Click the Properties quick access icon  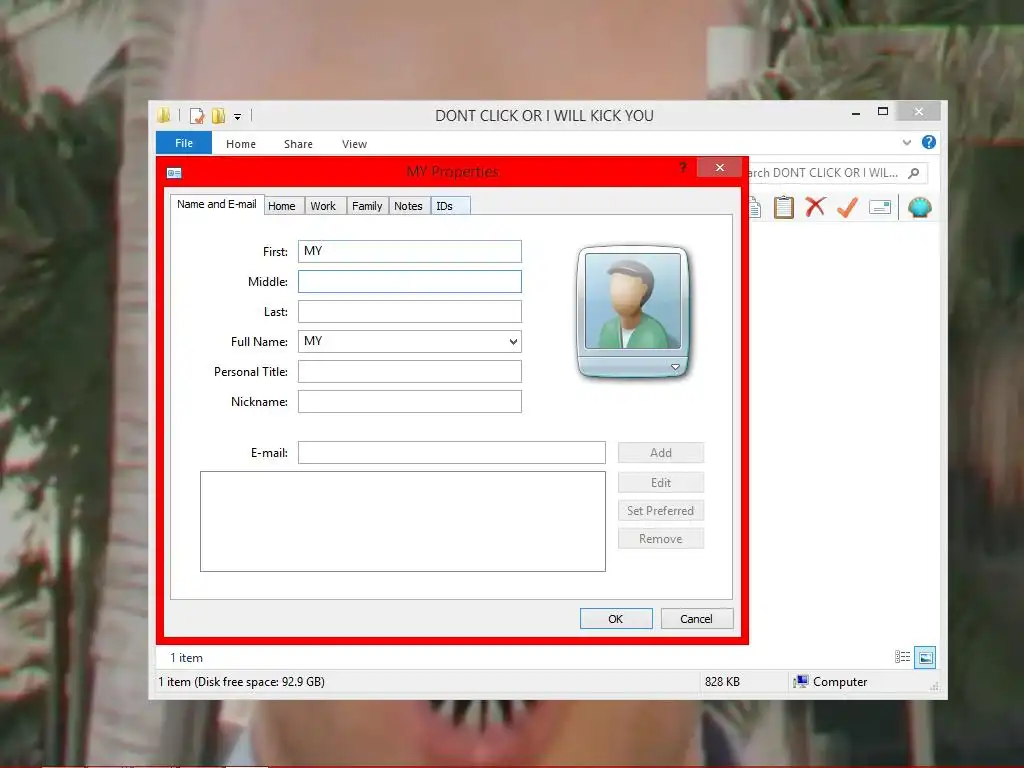(197, 116)
